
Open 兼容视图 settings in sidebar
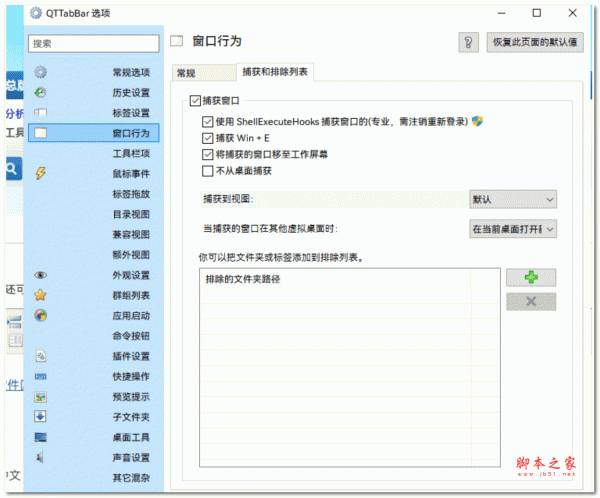tap(131, 234)
